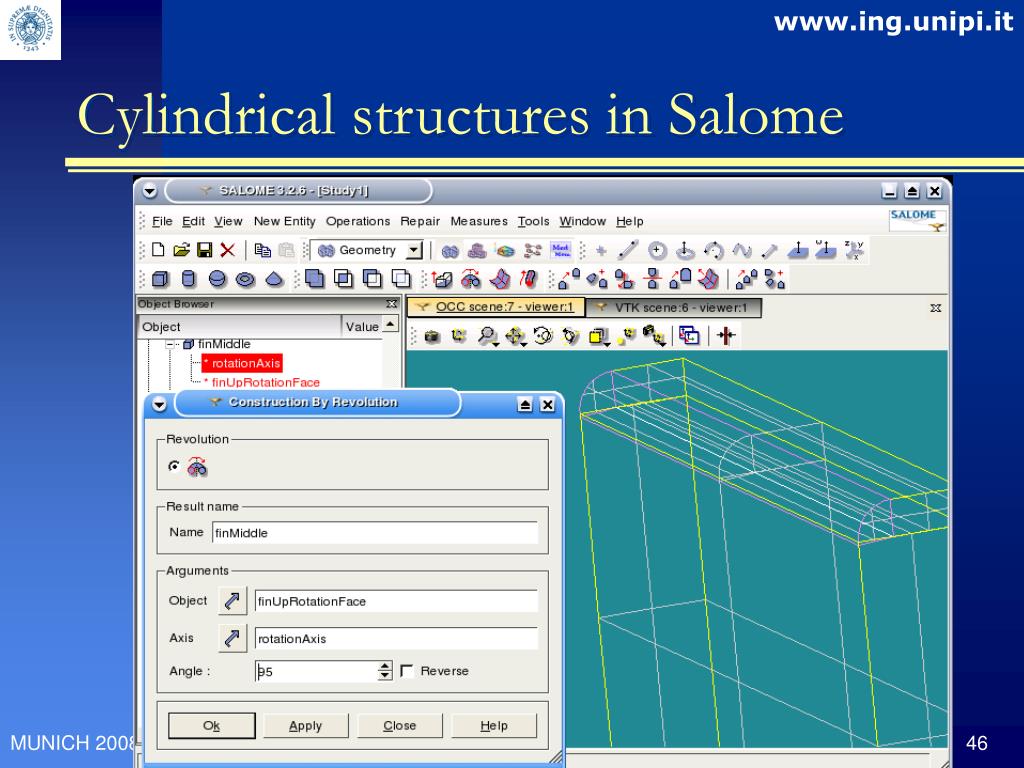The image size is (1024, 768).
Task: Open the Zoom icon's dropdown arrow
Action: click(x=496, y=344)
